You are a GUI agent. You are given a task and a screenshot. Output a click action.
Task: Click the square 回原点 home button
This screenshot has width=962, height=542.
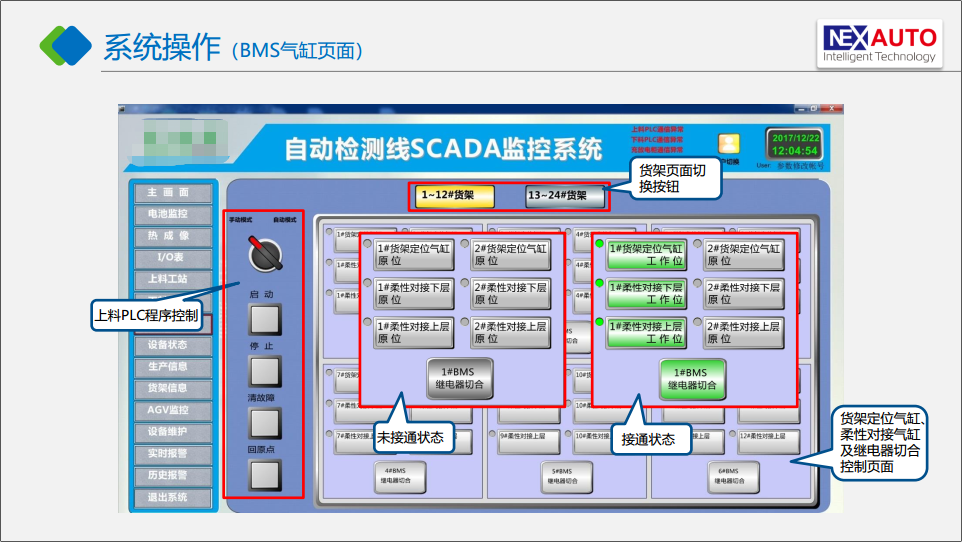point(265,475)
